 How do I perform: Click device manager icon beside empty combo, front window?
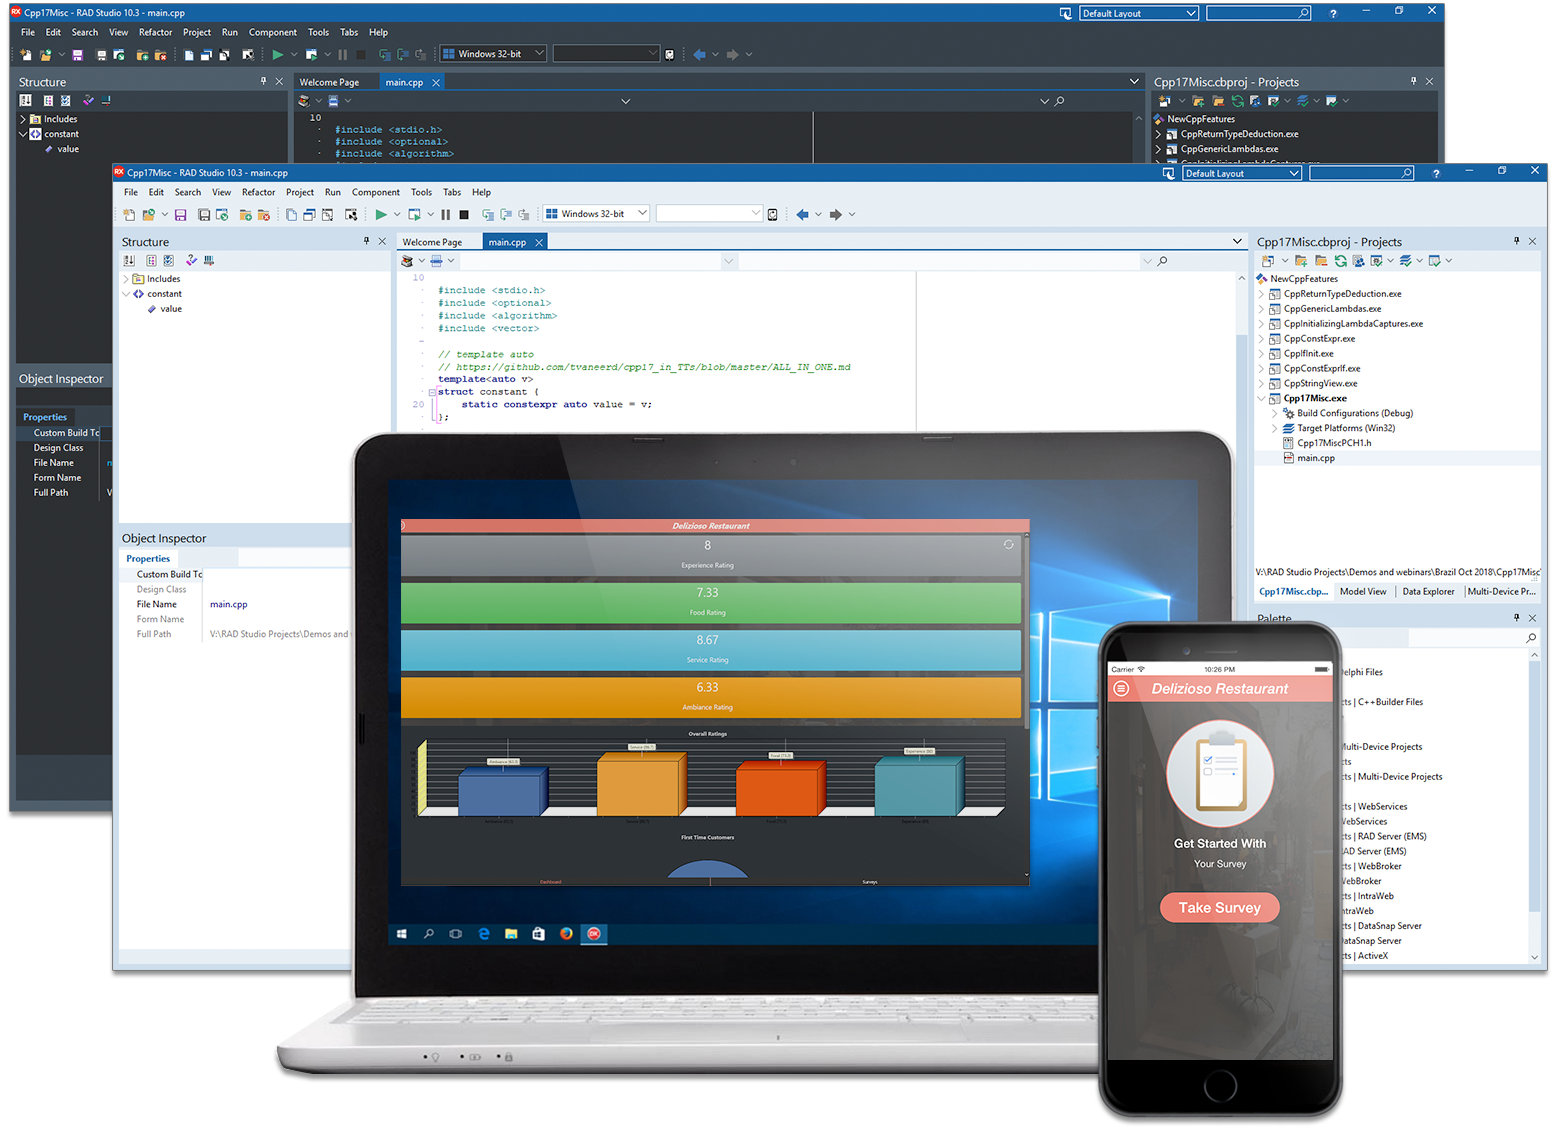tap(773, 214)
